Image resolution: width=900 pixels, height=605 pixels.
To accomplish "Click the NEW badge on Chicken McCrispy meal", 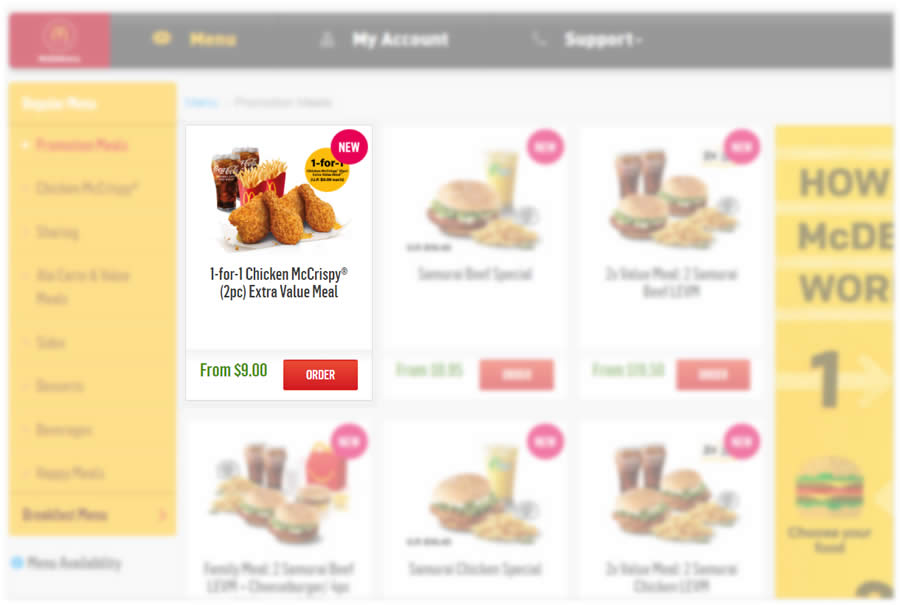I will click(348, 147).
